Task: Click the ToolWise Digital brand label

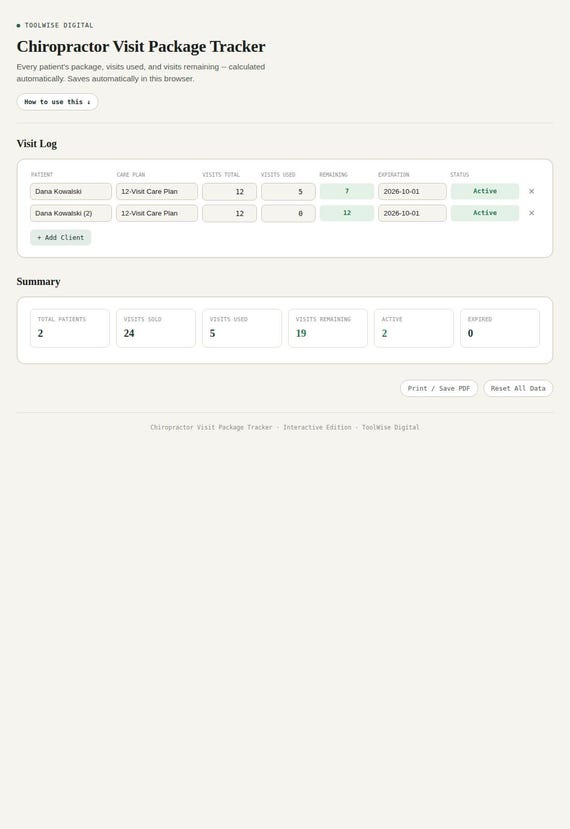Action: [59, 25]
